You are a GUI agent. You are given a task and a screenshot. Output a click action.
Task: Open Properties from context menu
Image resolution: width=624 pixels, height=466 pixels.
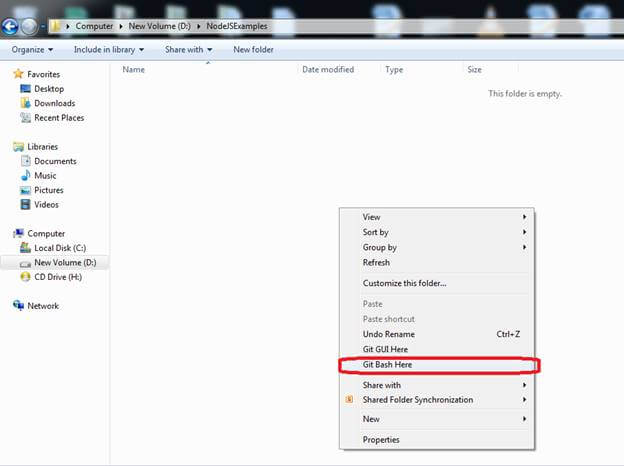point(437,439)
